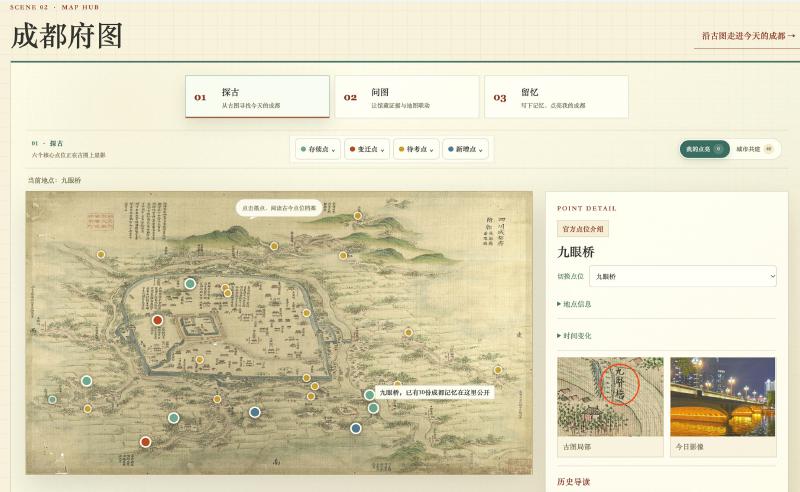Click the blue marker below the south wall
Viewport: 800px width, 492px height.
pyautogui.click(x=255, y=412)
